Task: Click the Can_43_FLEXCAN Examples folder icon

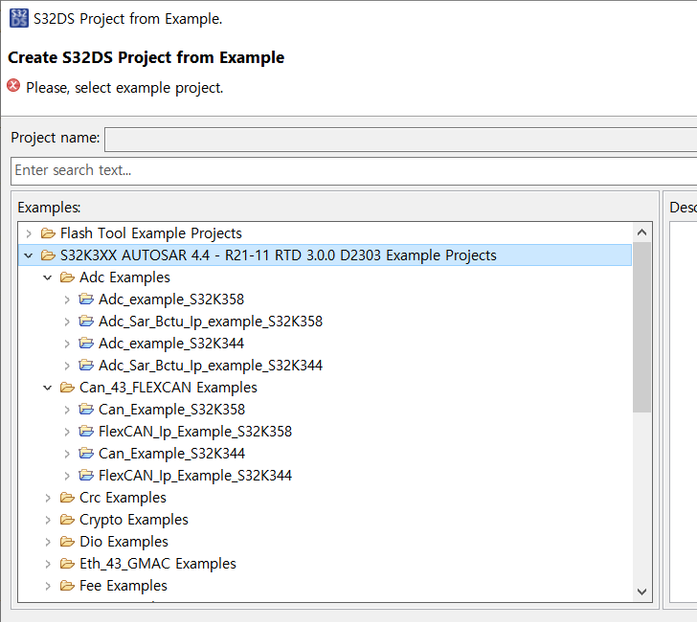Action: click(x=67, y=387)
